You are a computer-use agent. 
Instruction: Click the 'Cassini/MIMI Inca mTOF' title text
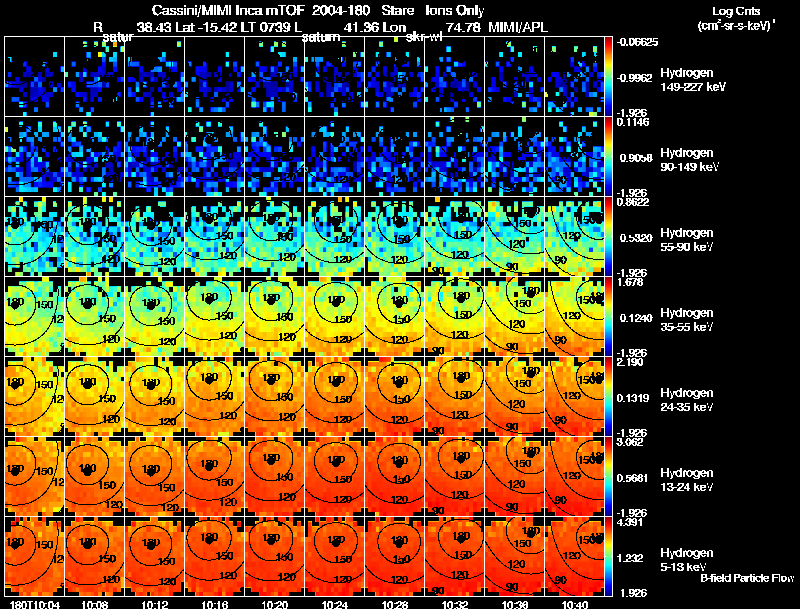tap(228, 11)
